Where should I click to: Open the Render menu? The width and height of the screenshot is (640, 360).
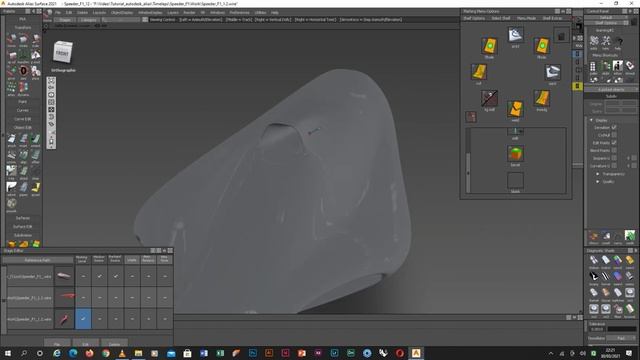click(189, 13)
